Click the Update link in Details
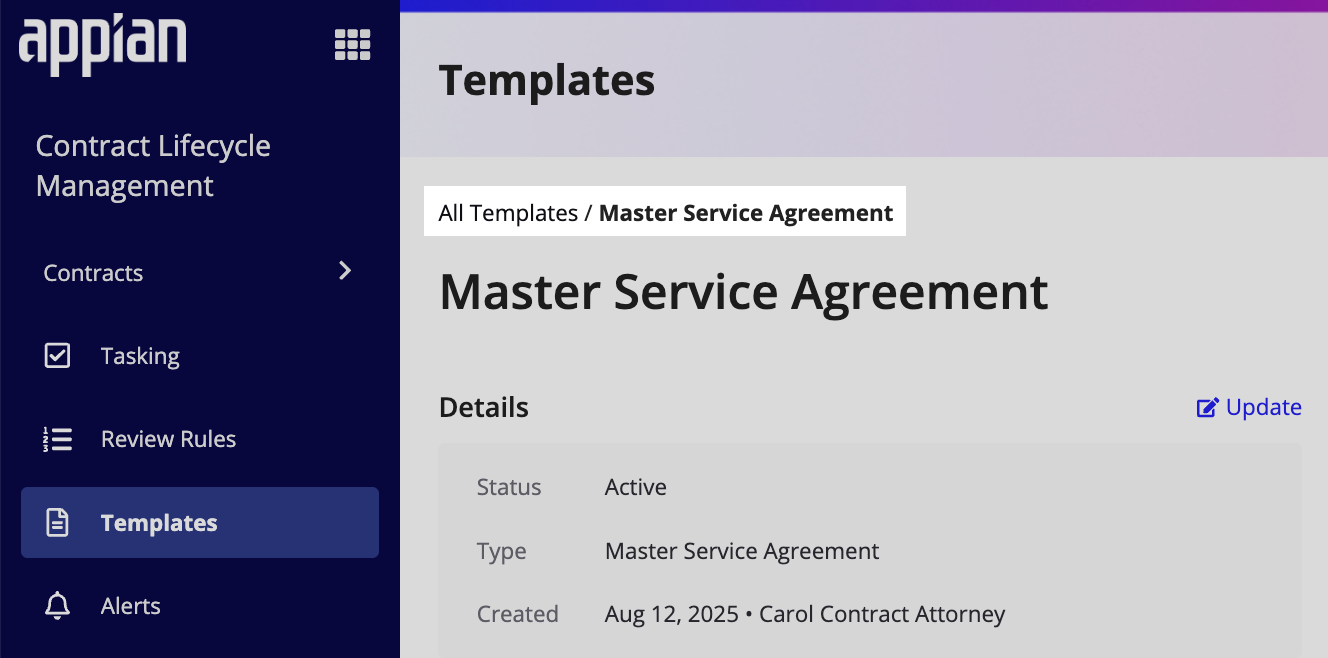Screen dimensions: 1328x658 [x=1249, y=407]
